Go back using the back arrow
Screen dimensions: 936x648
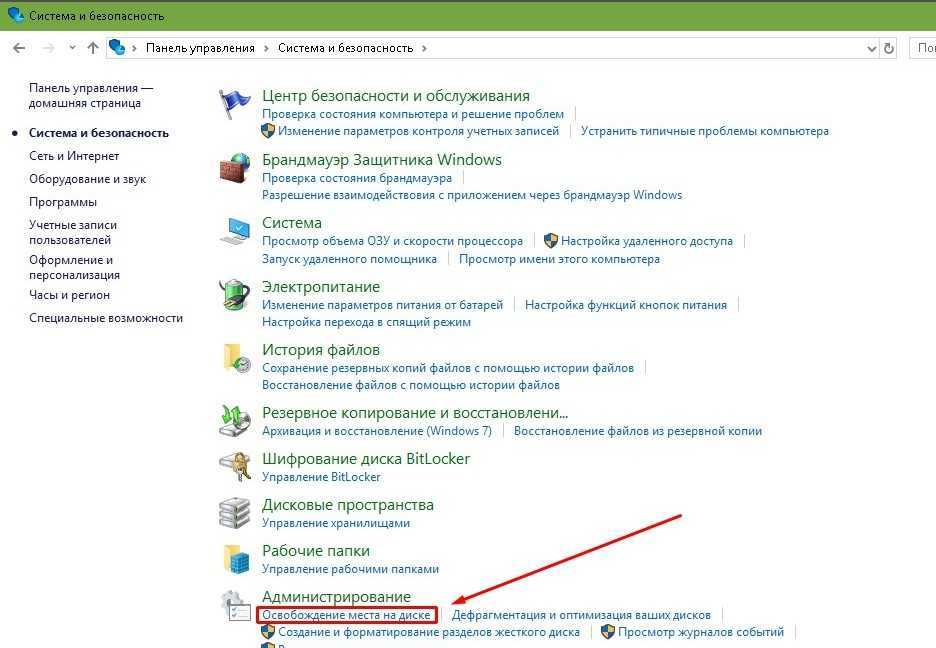click(19, 48)
